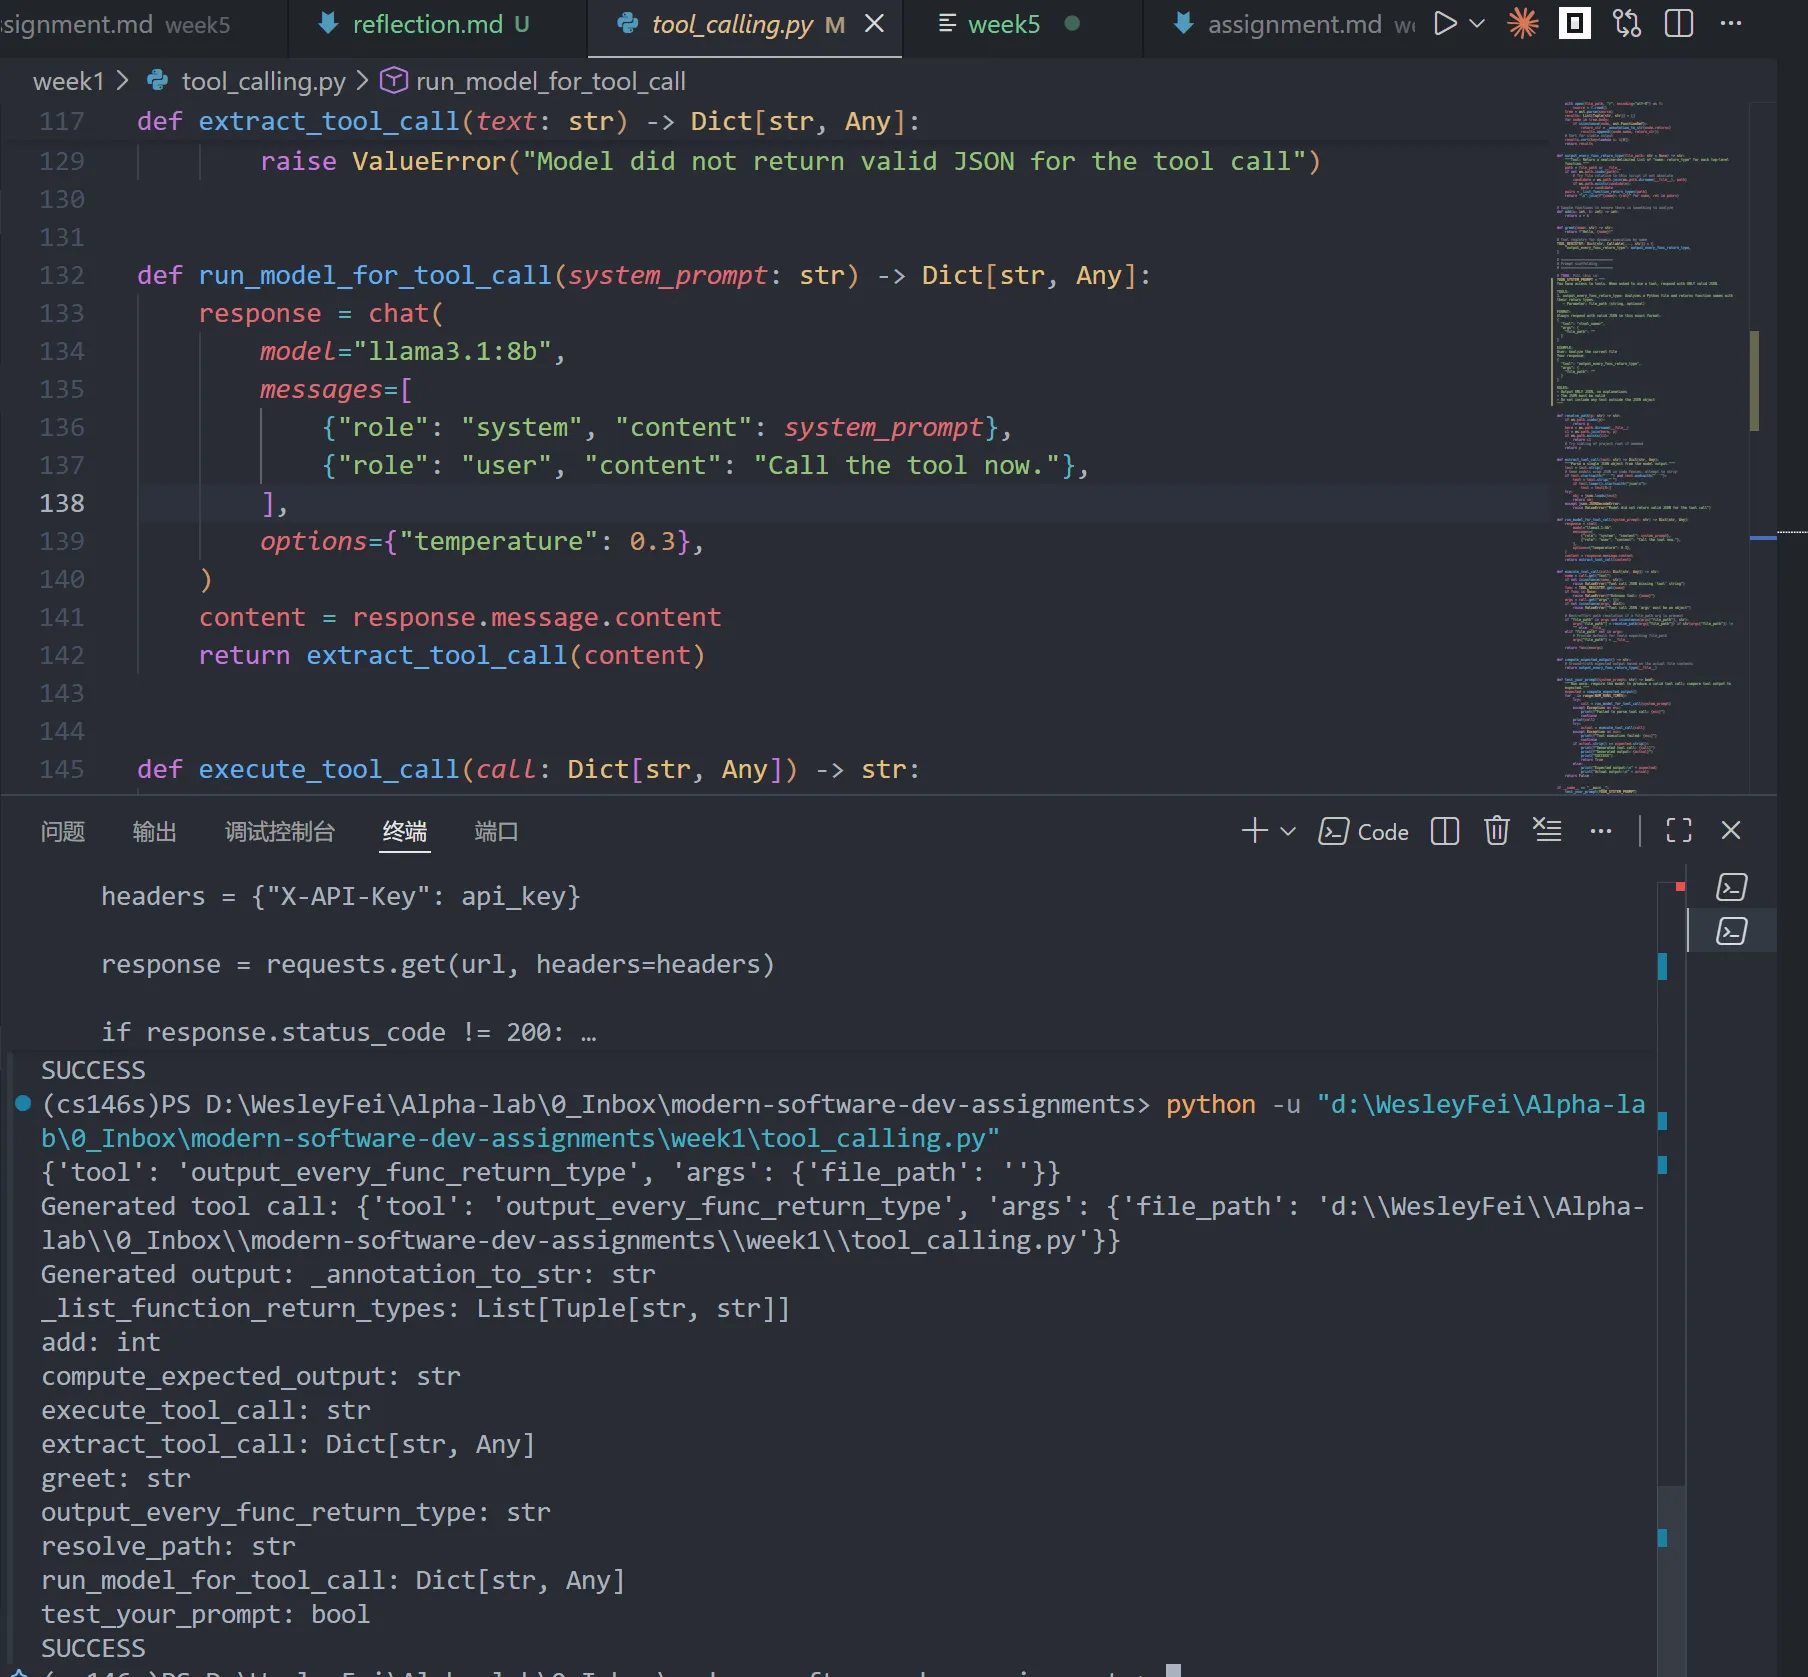Switch to the week5 editor tab
1808x1677 pixels.
(1003, 24)
